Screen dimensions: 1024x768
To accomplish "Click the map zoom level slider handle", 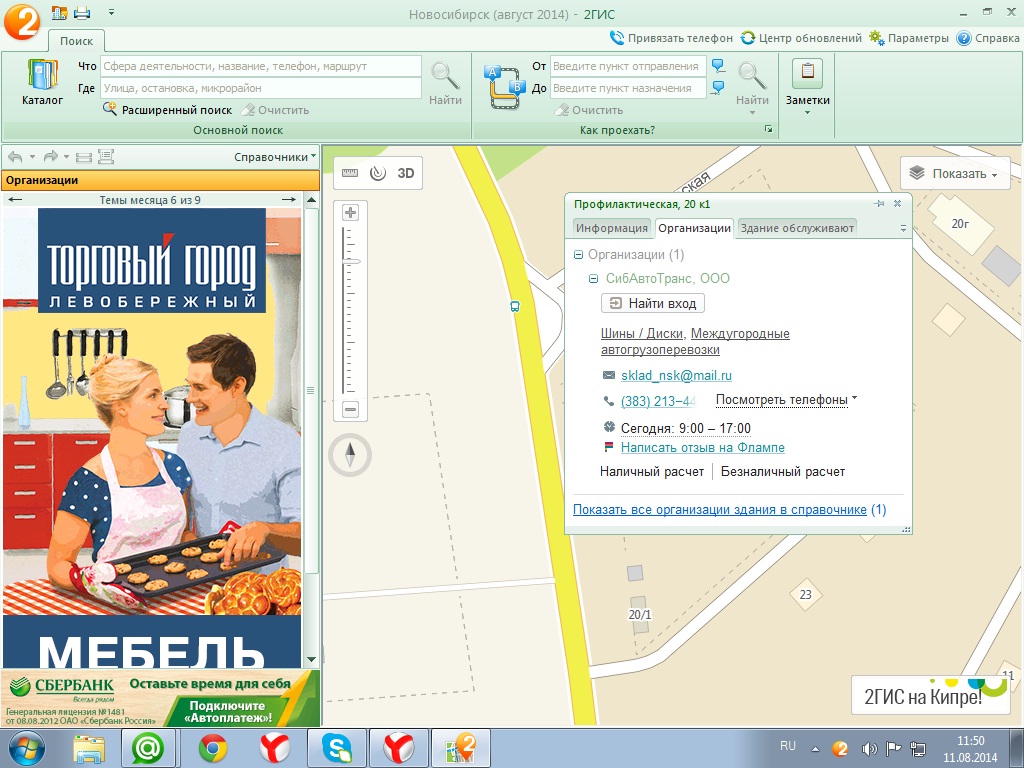I will [350, 261].
